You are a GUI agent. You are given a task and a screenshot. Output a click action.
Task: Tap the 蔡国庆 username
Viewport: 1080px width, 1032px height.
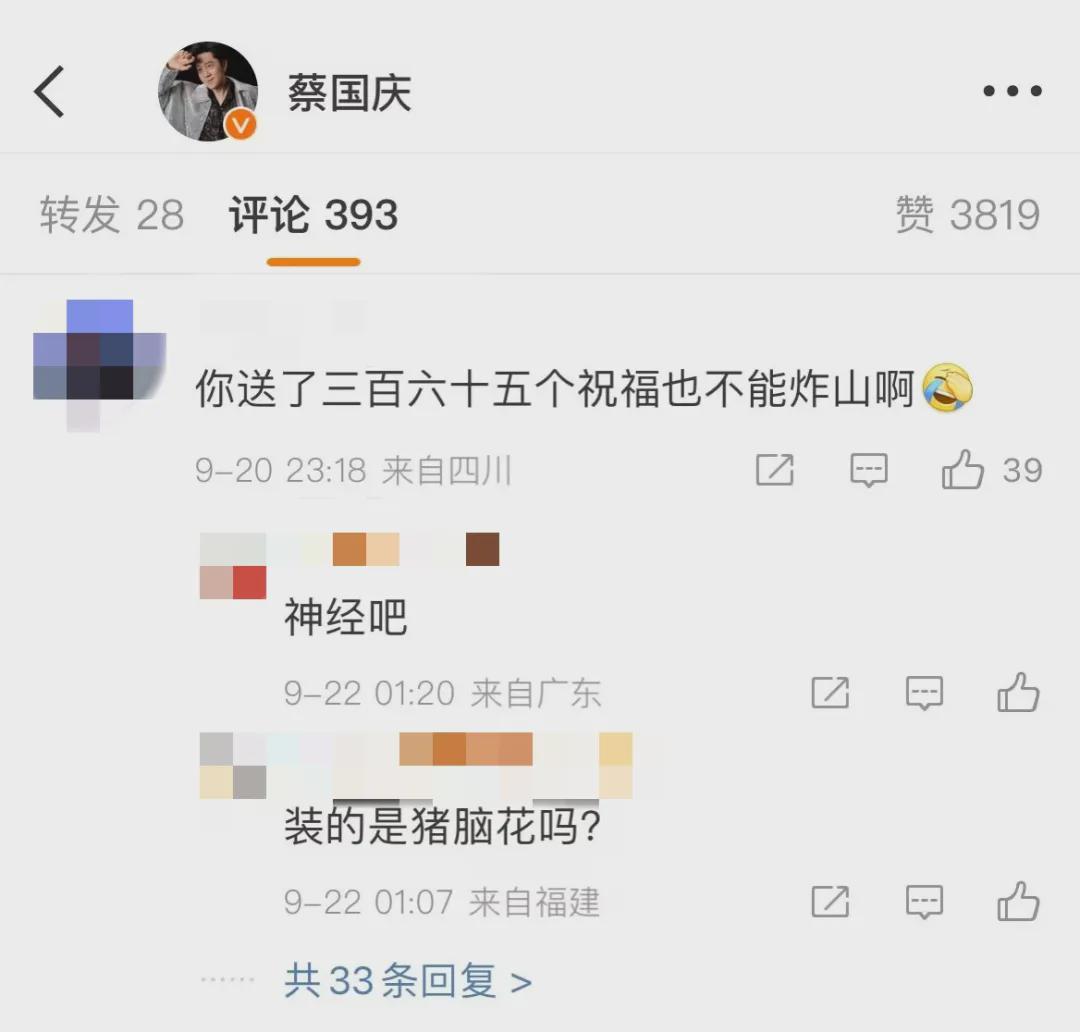[x=349, y=93]
